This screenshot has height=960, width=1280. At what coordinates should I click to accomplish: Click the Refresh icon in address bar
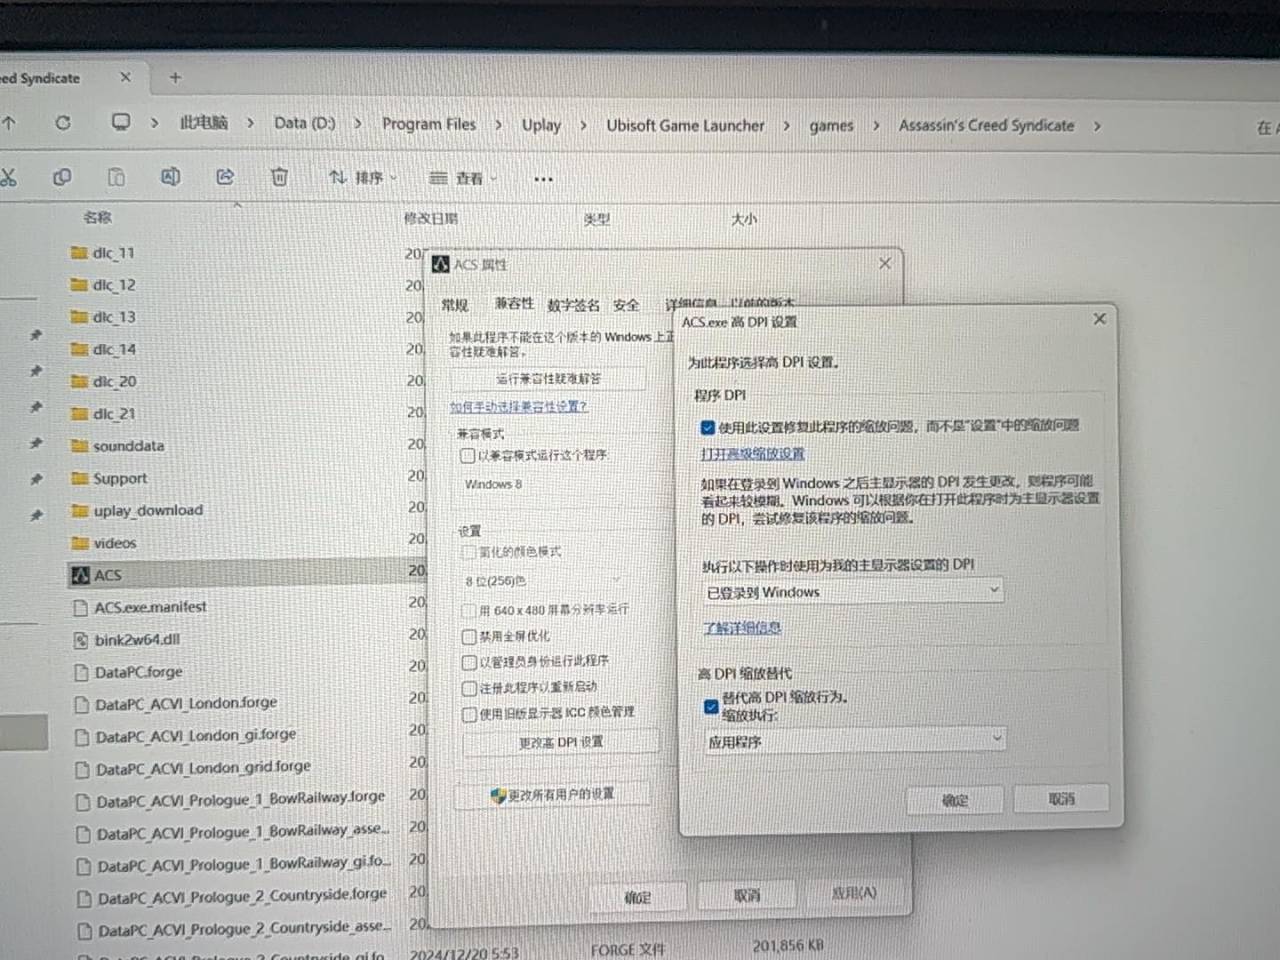tap(63, 123)
